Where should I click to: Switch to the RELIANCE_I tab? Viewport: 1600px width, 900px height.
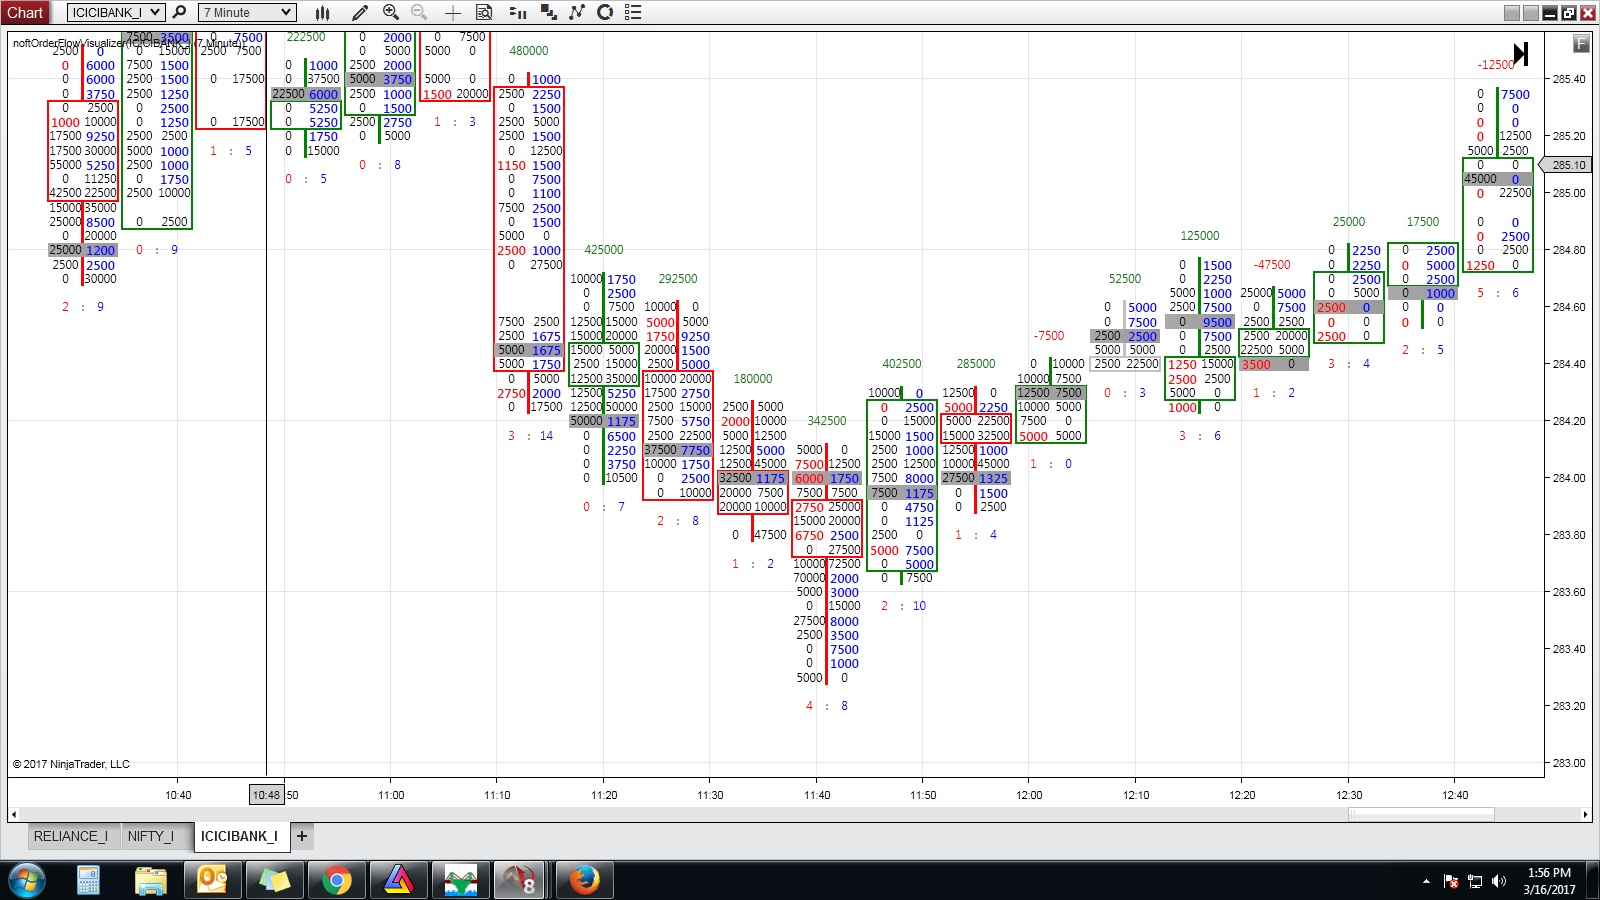(71, 836)
